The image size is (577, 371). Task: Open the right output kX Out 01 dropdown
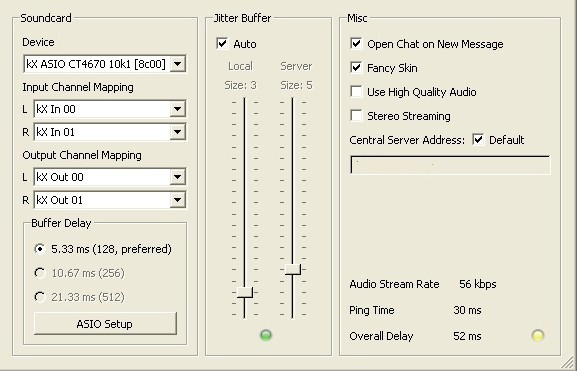110,200
